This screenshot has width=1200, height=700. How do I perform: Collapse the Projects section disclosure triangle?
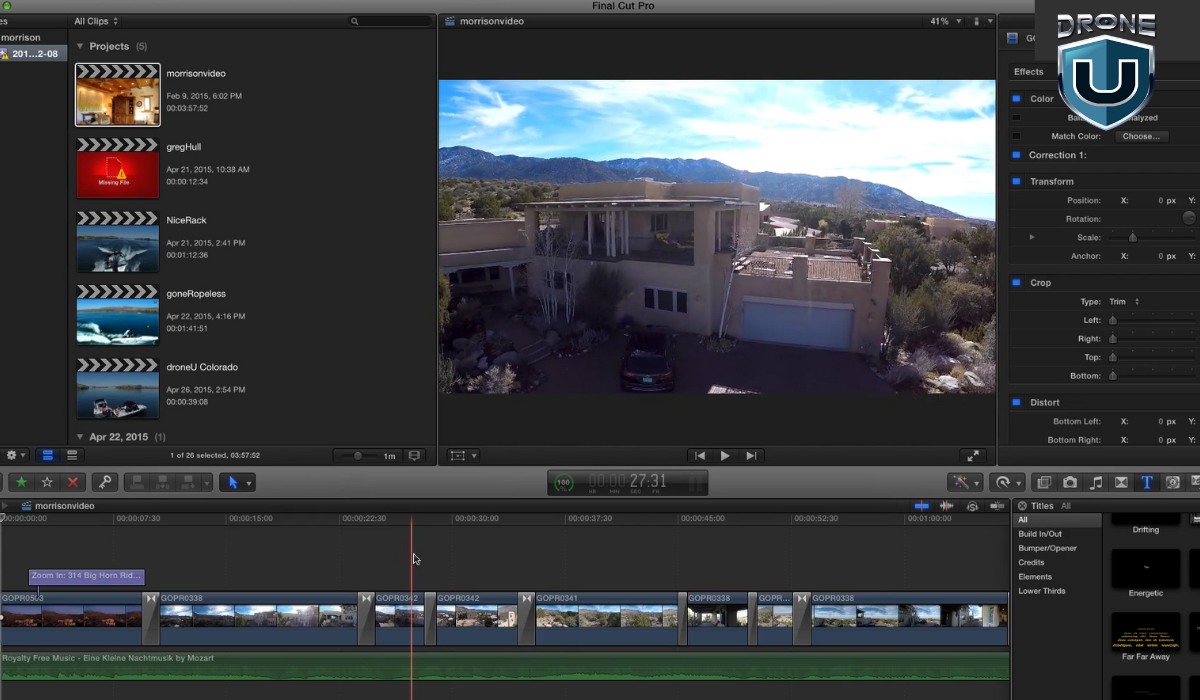80,46
